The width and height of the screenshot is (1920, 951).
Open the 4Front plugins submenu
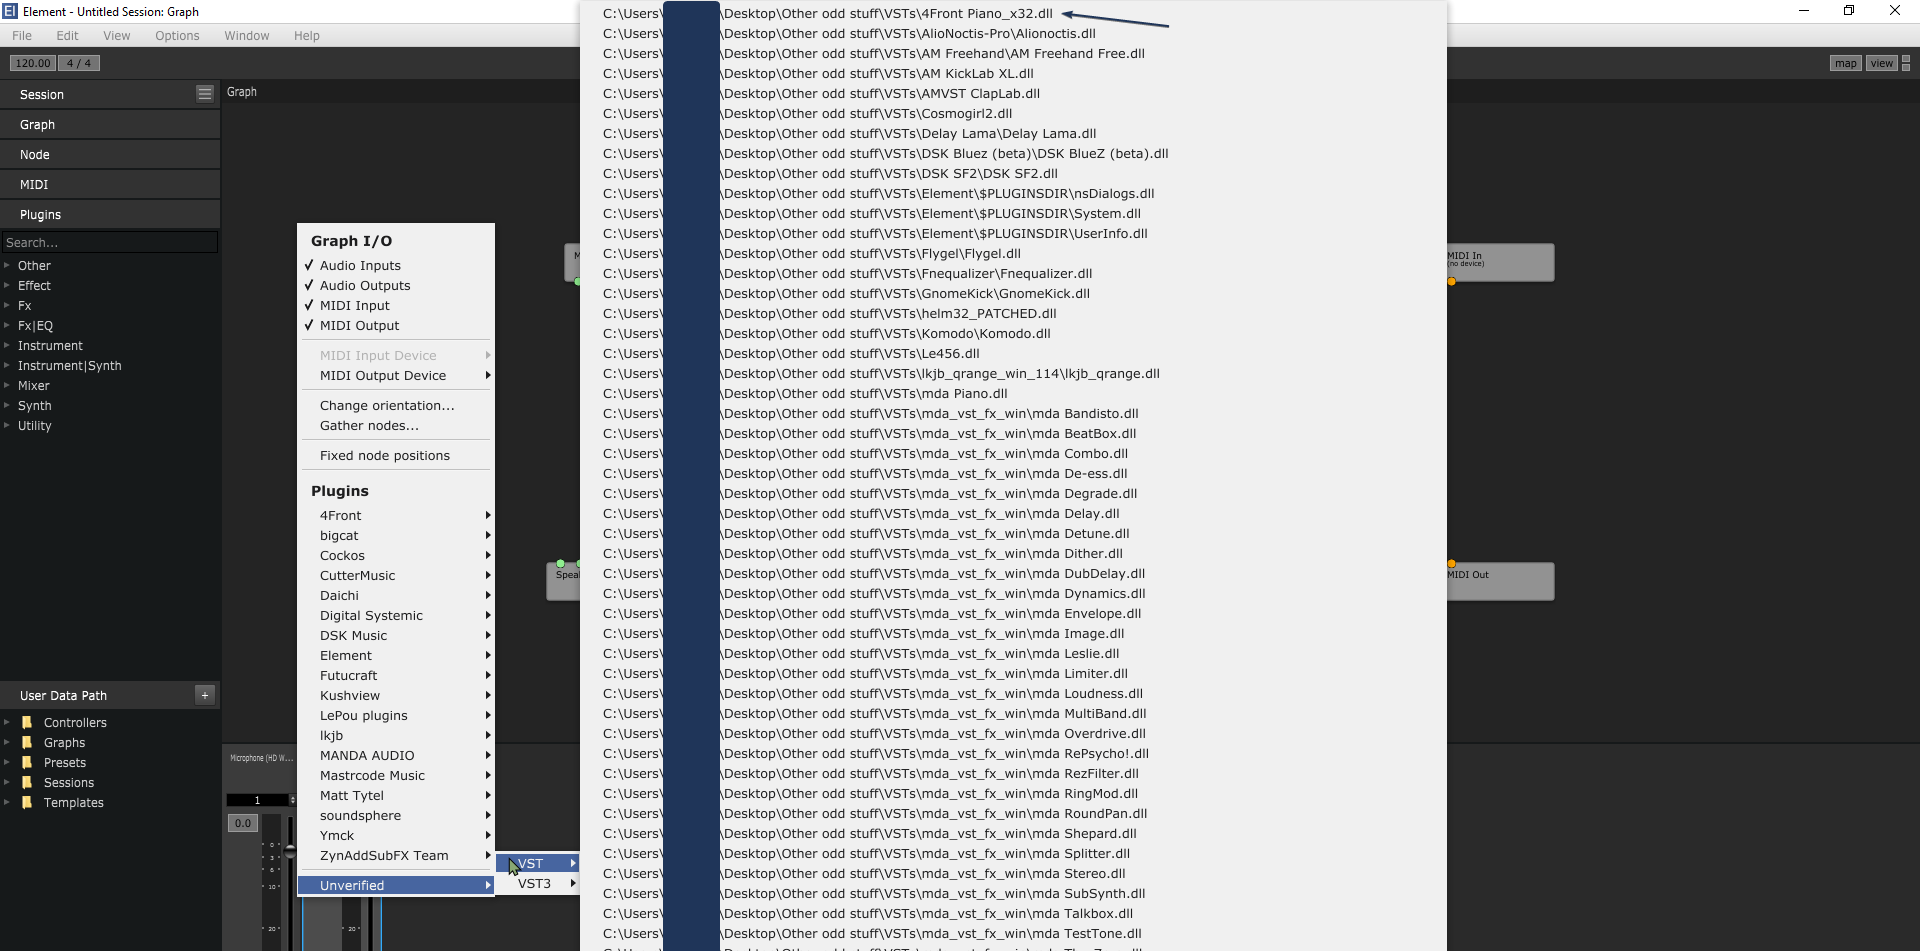point(396,516)
